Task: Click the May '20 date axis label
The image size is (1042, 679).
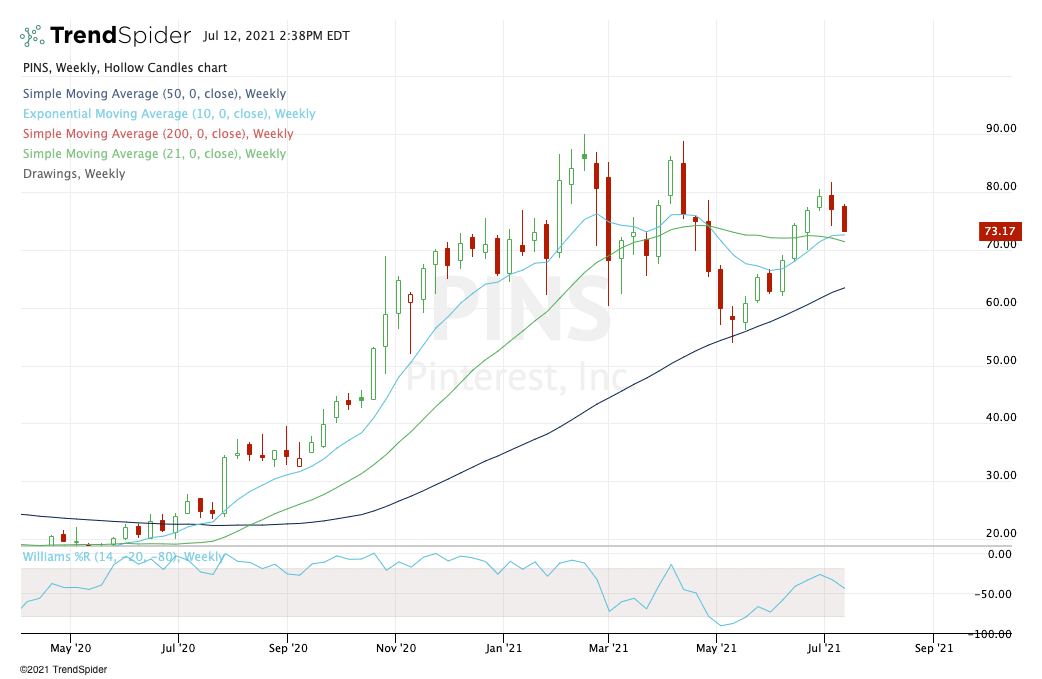Action: (70, 648)
